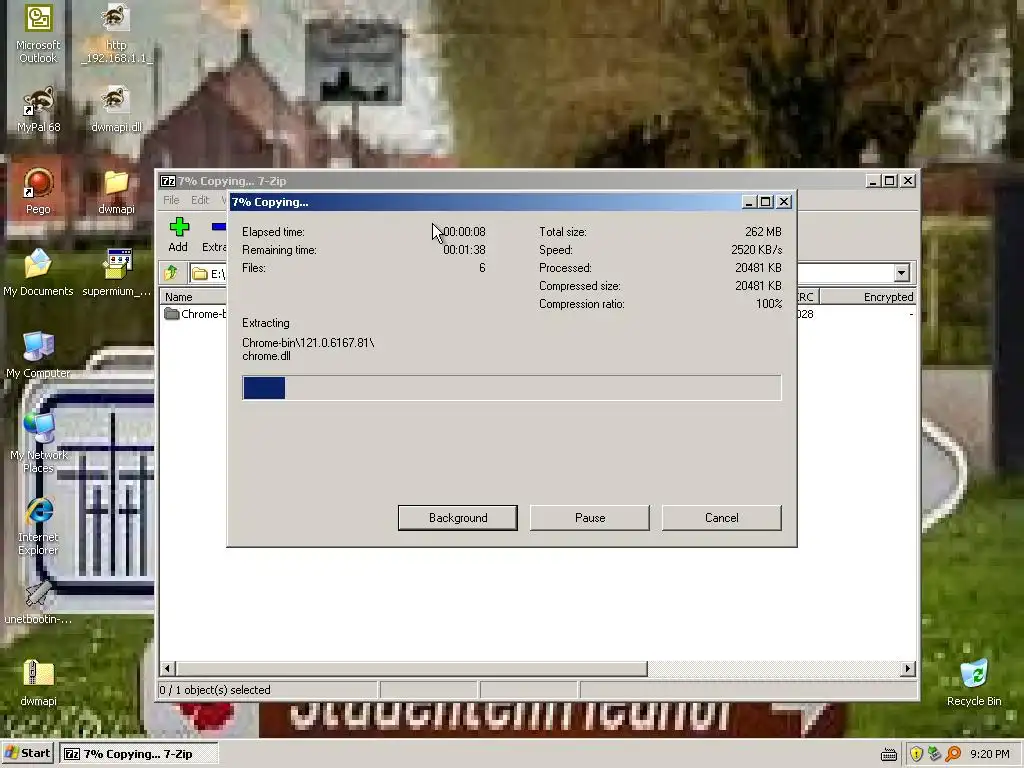Click the Chrome-bin folder in file list
1024x768 pixels.
[195, 314]
